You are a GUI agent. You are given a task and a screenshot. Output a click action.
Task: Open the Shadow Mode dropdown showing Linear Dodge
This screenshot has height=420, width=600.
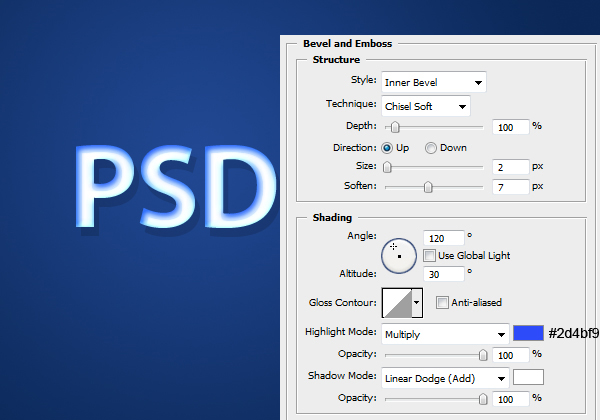pyautogui.click(x=445, y=378)
